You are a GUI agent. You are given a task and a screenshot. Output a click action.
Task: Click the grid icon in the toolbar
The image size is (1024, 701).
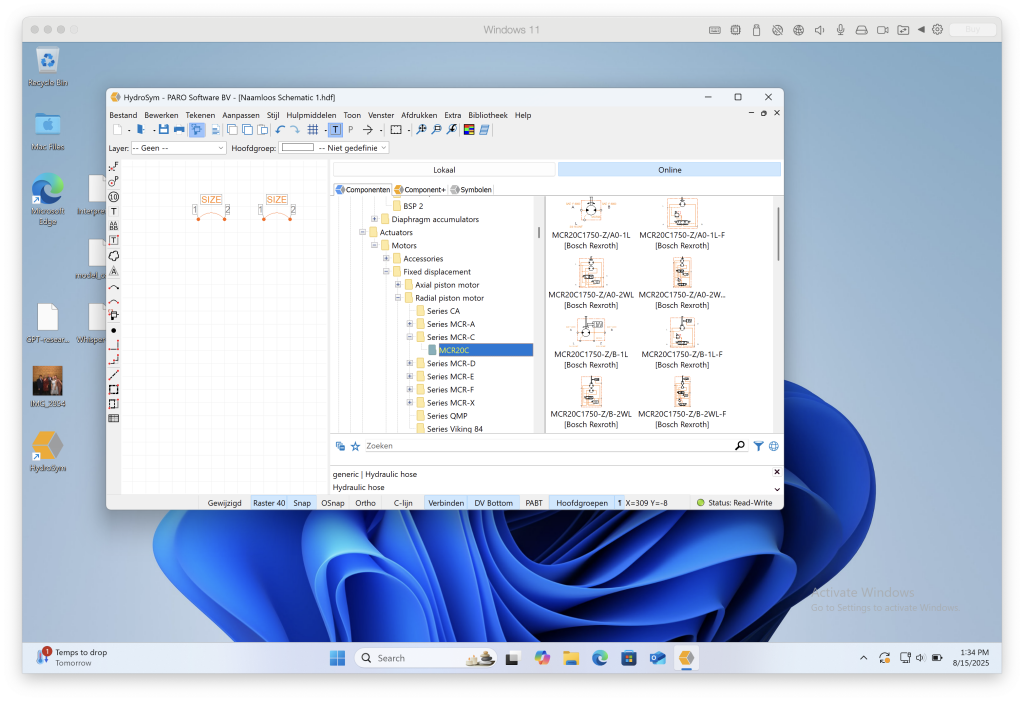pyautogui.click(x=313, y=130)
